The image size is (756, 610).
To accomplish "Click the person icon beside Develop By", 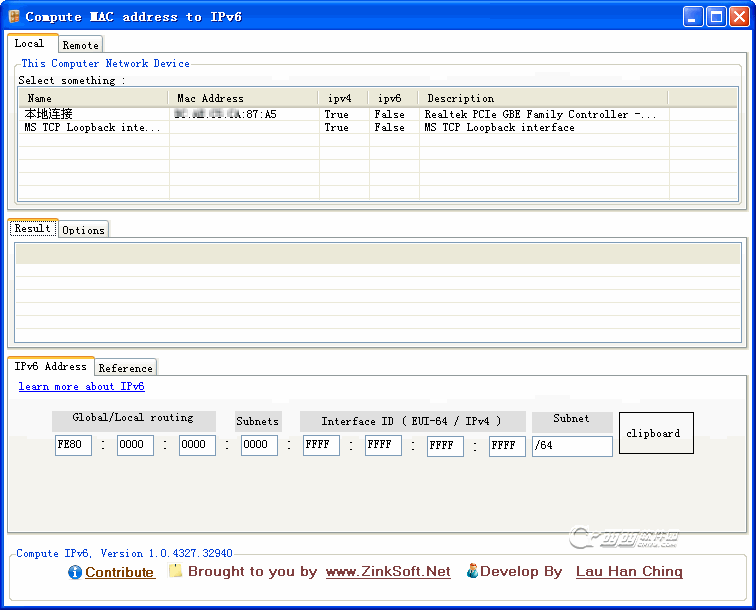I will (472, 571).
